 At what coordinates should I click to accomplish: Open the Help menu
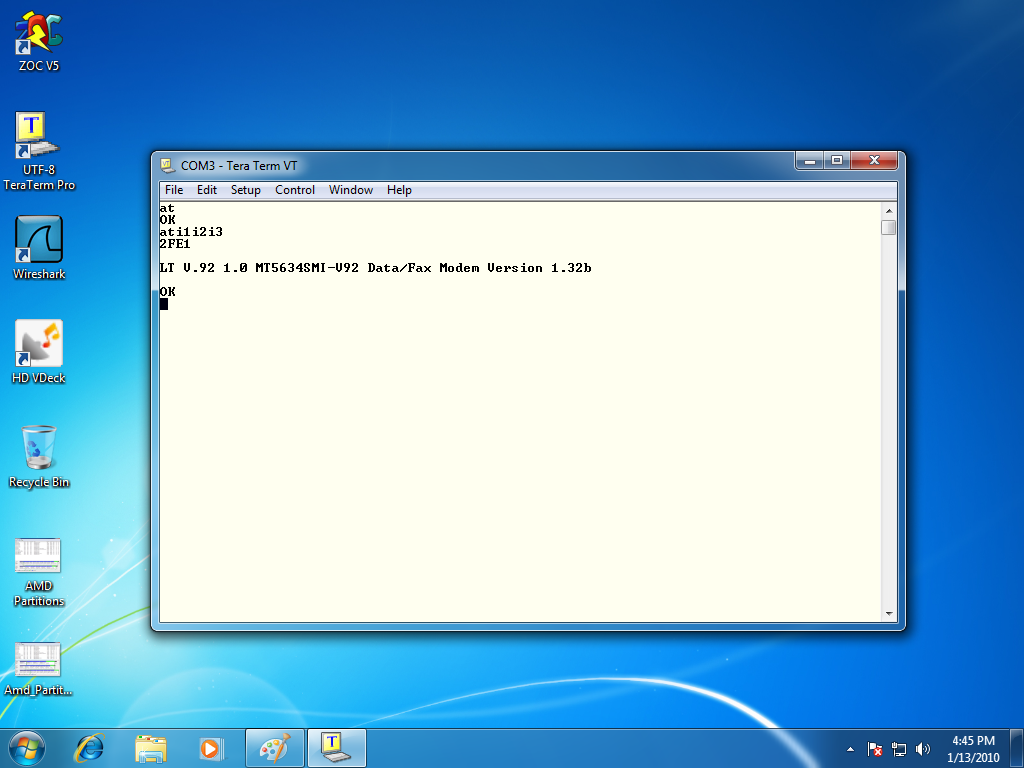[399, 190]
